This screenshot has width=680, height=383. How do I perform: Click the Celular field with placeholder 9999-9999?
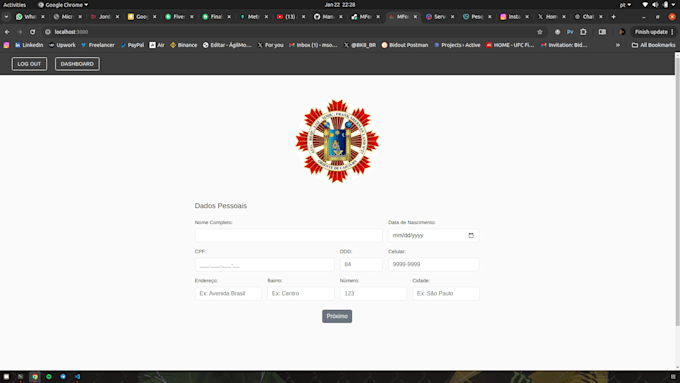(x=433, y=264)
